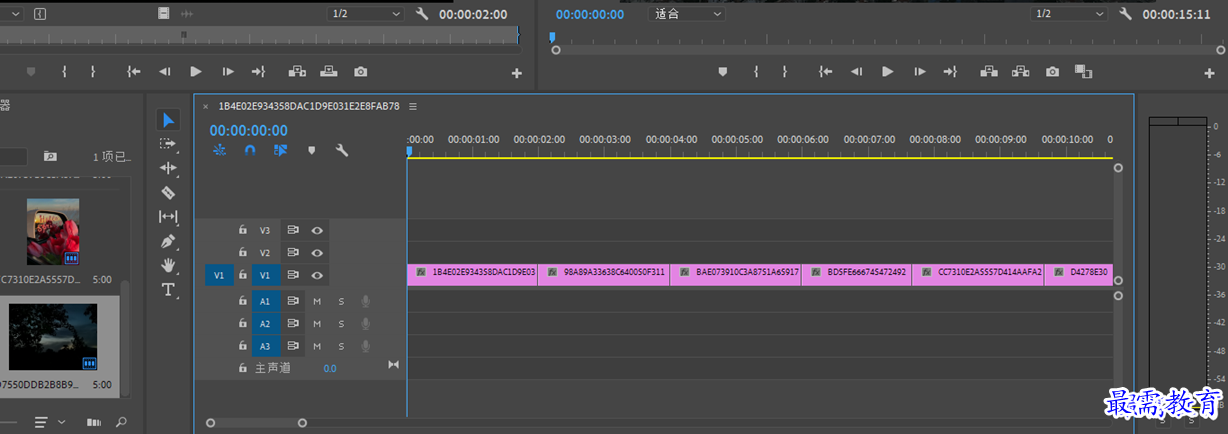Screen dimensions: 1228x434
Task: Play sequence in program monitor
Action: (x=887, y=71)
